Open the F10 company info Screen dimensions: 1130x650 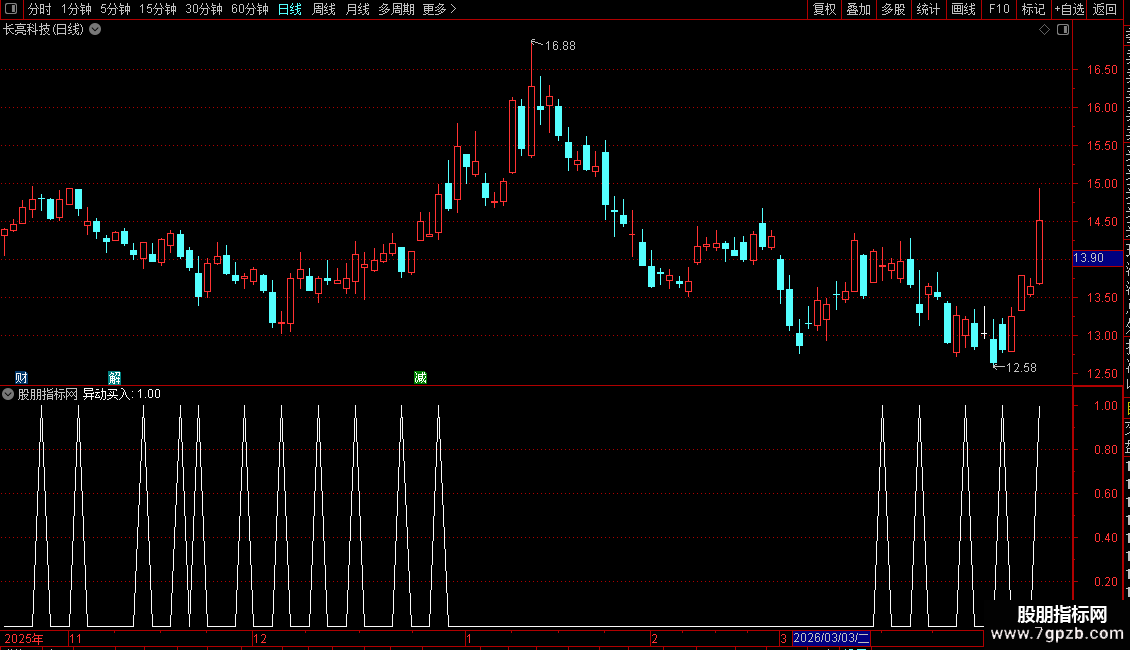pos(999,9)
